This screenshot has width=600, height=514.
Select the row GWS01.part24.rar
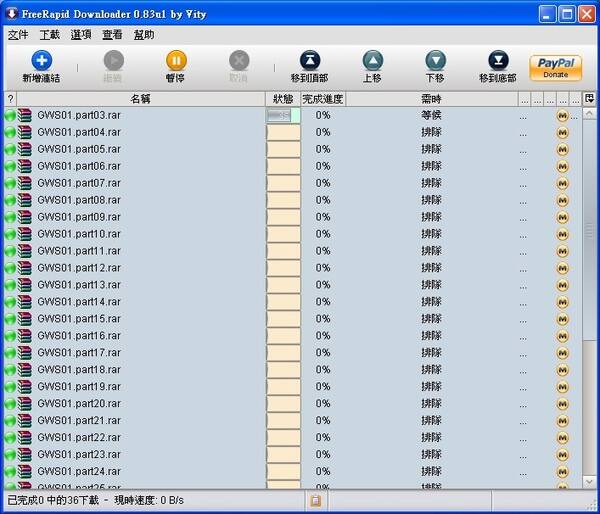click(x=293, y=472)
